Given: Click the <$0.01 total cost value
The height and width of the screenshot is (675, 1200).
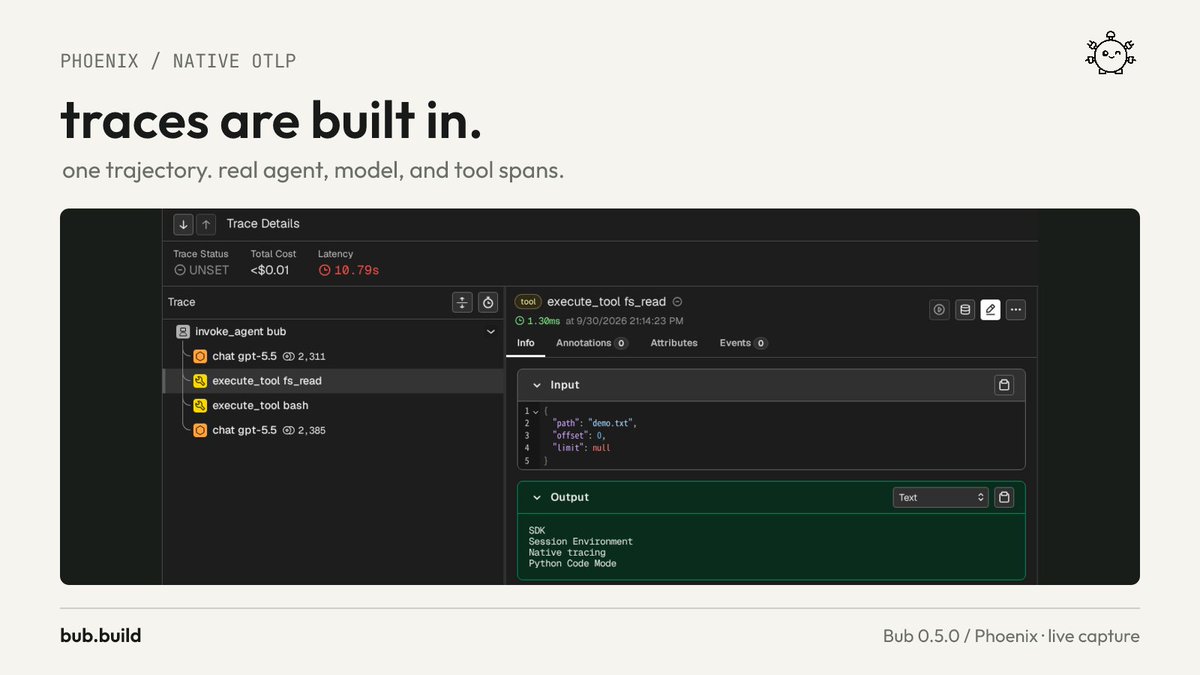Looking at the screenshot, I should pyautogui.click(x=270, y=270).
